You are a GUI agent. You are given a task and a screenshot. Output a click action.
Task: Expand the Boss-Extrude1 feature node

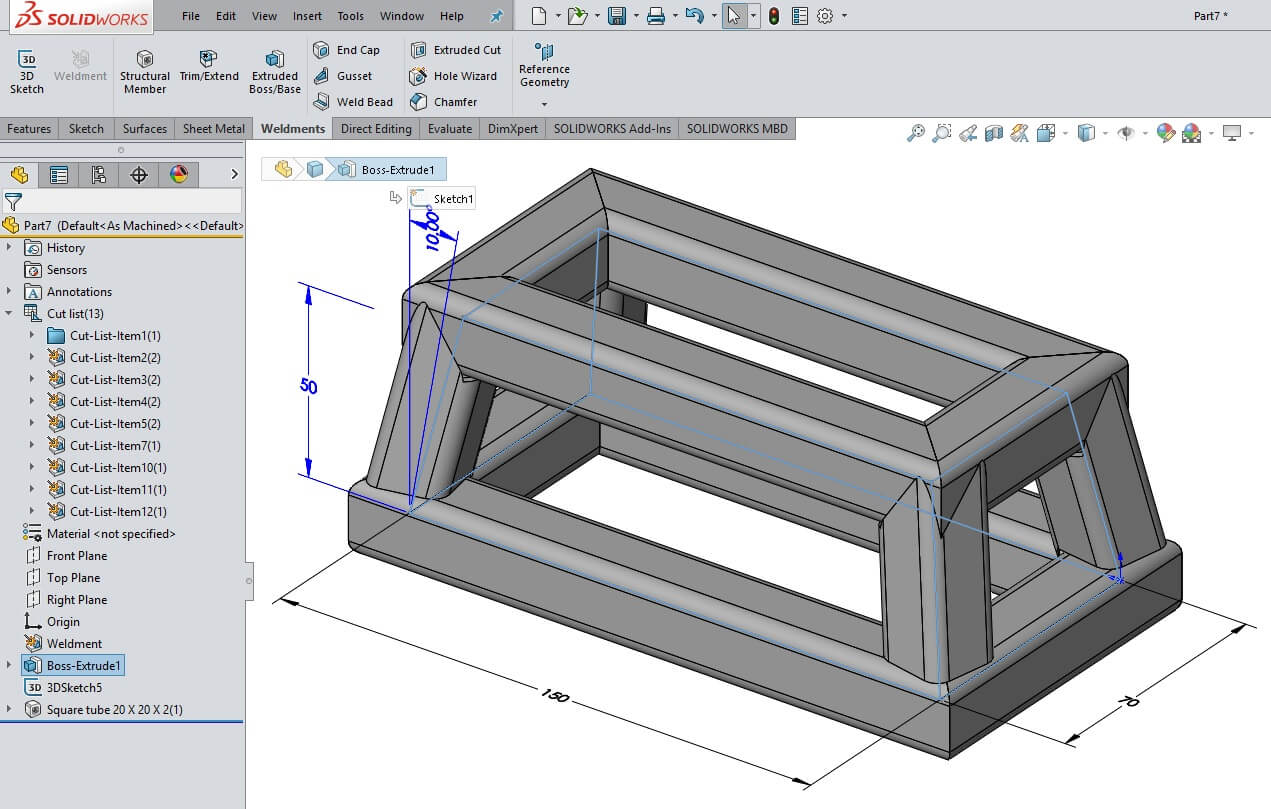click(9, 666)
